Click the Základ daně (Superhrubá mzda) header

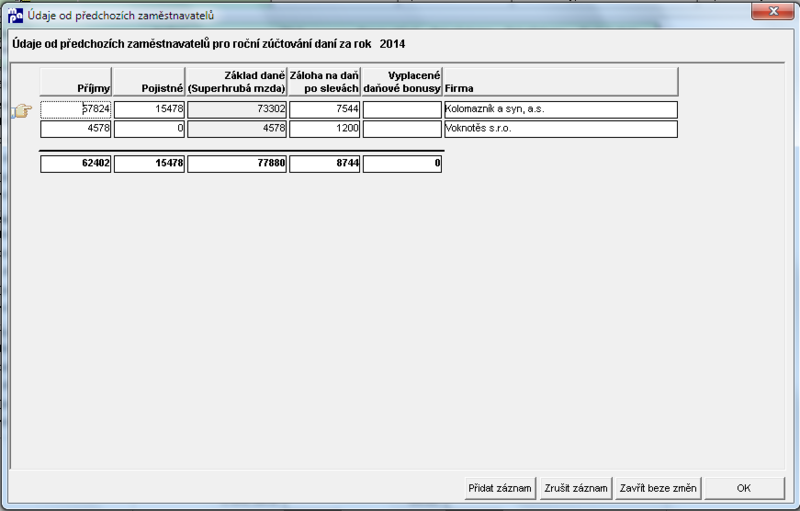click(x=237, y=82)
